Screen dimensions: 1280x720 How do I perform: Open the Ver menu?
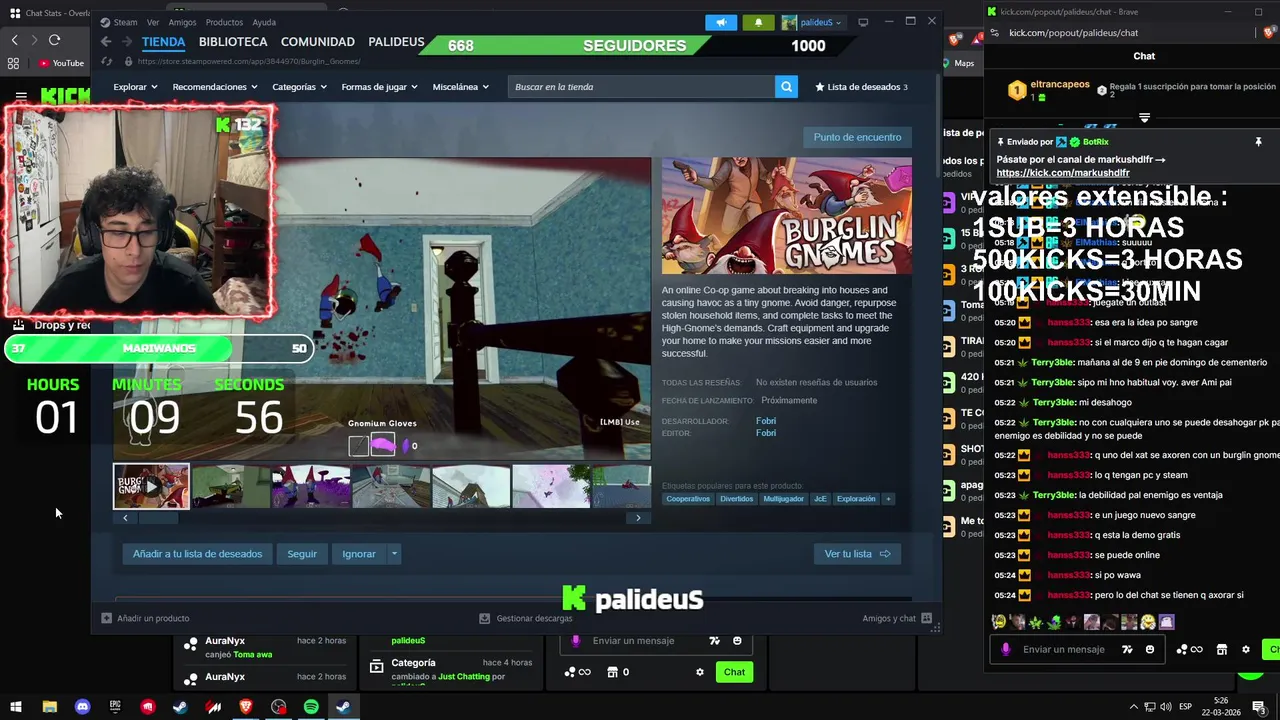click(153, 22)
